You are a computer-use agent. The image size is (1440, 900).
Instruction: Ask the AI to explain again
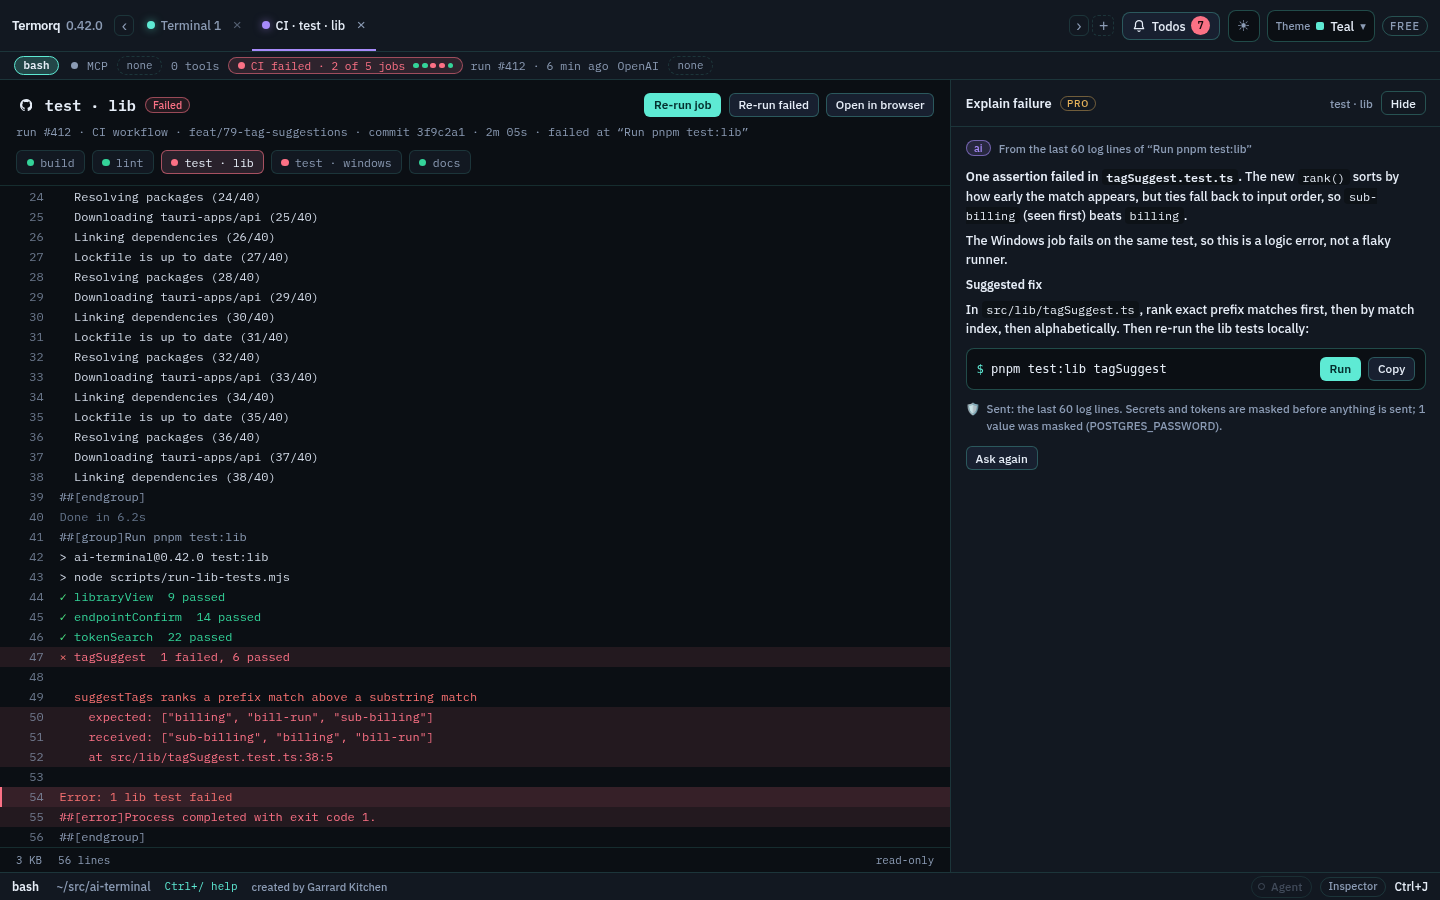[1001, 459]
